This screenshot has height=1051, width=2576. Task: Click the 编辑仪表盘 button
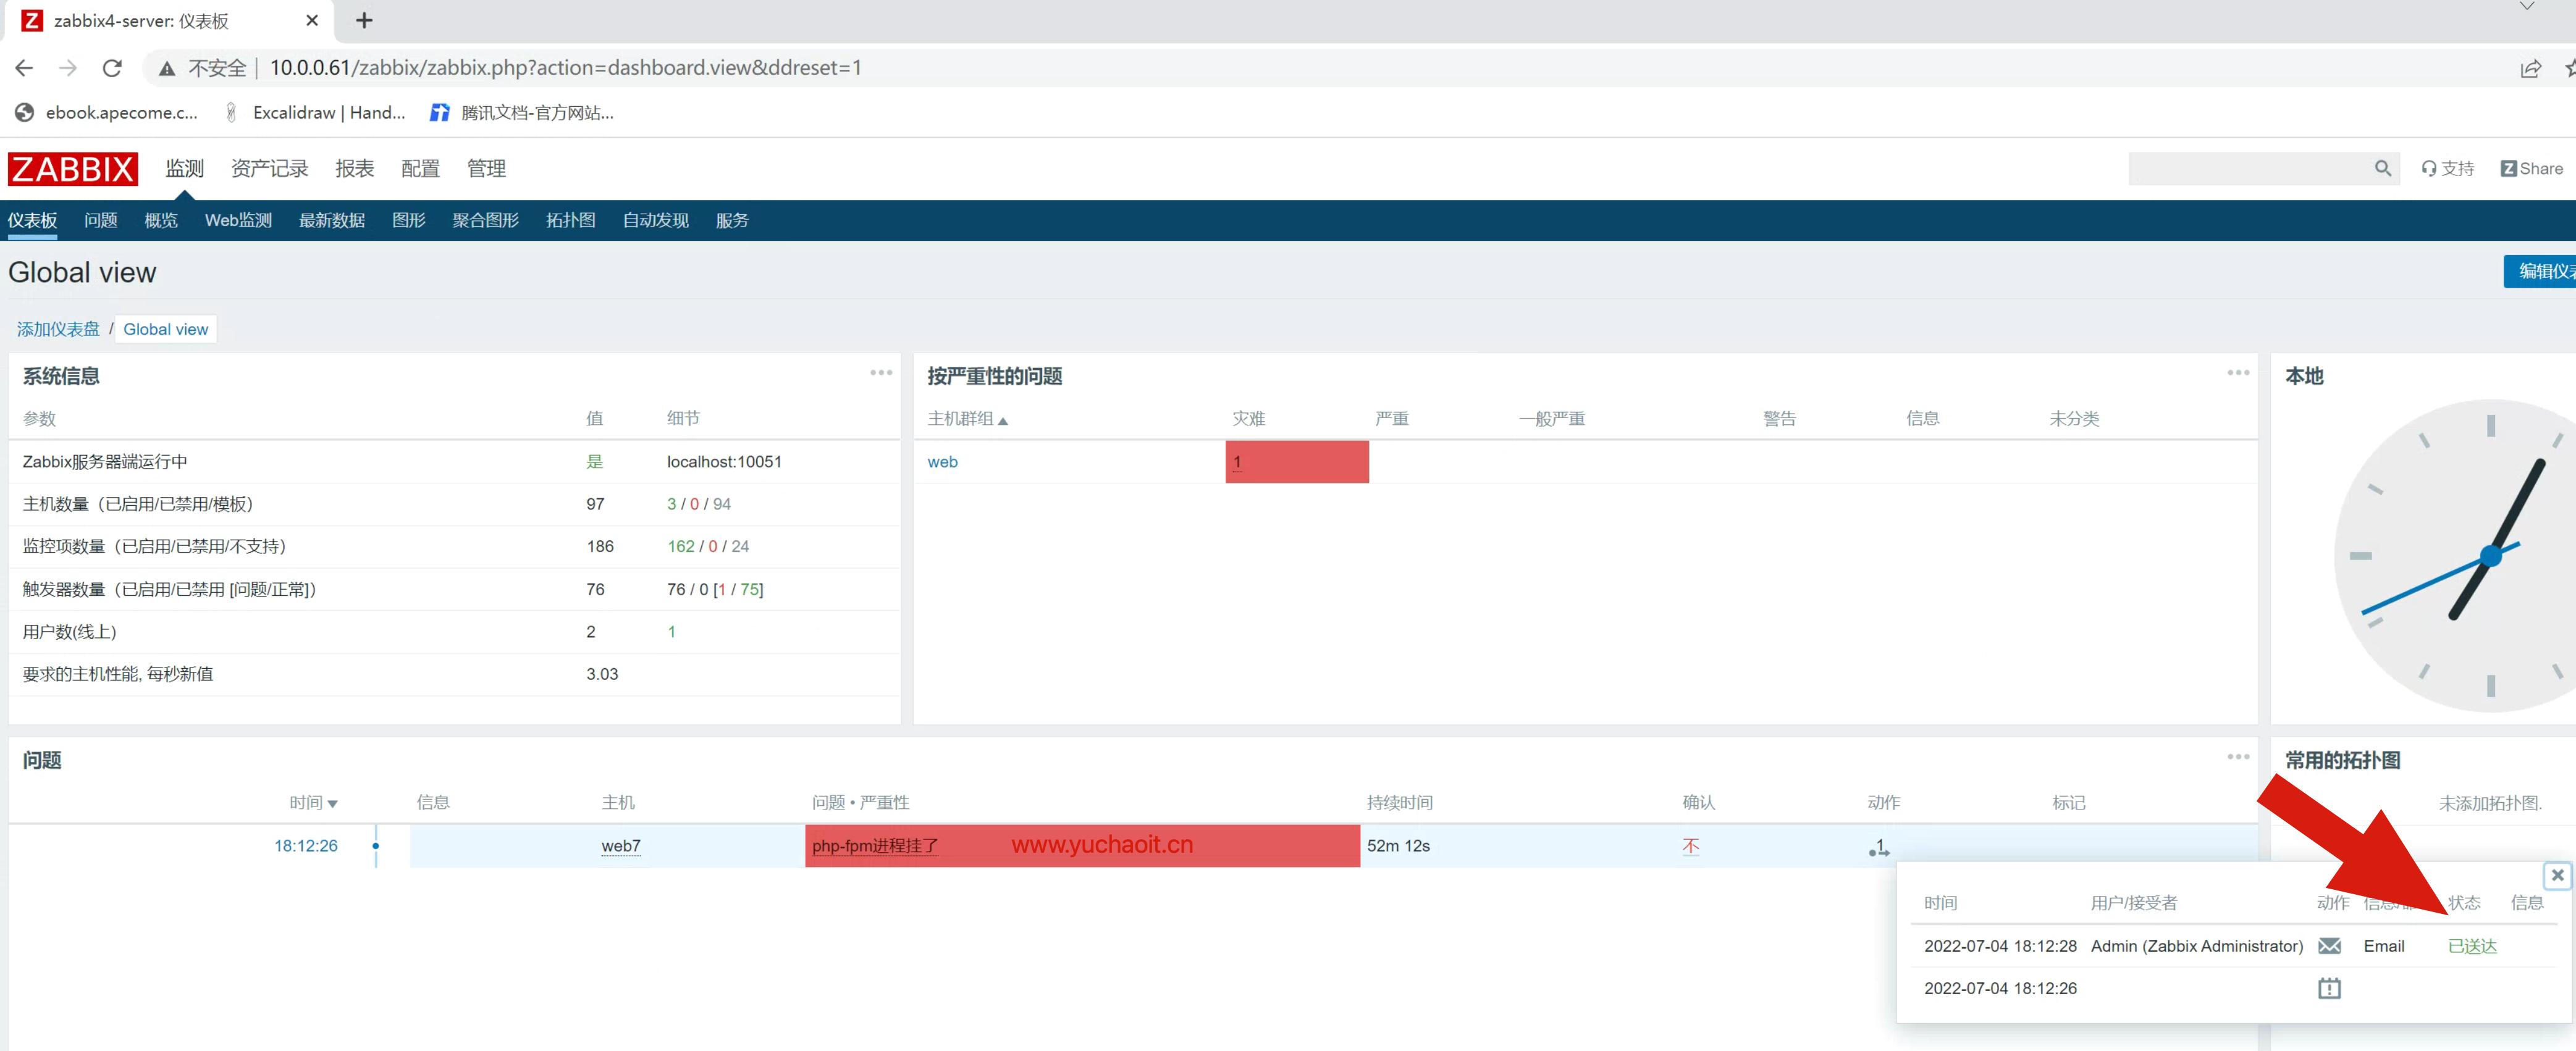(x=2541, y=271)
